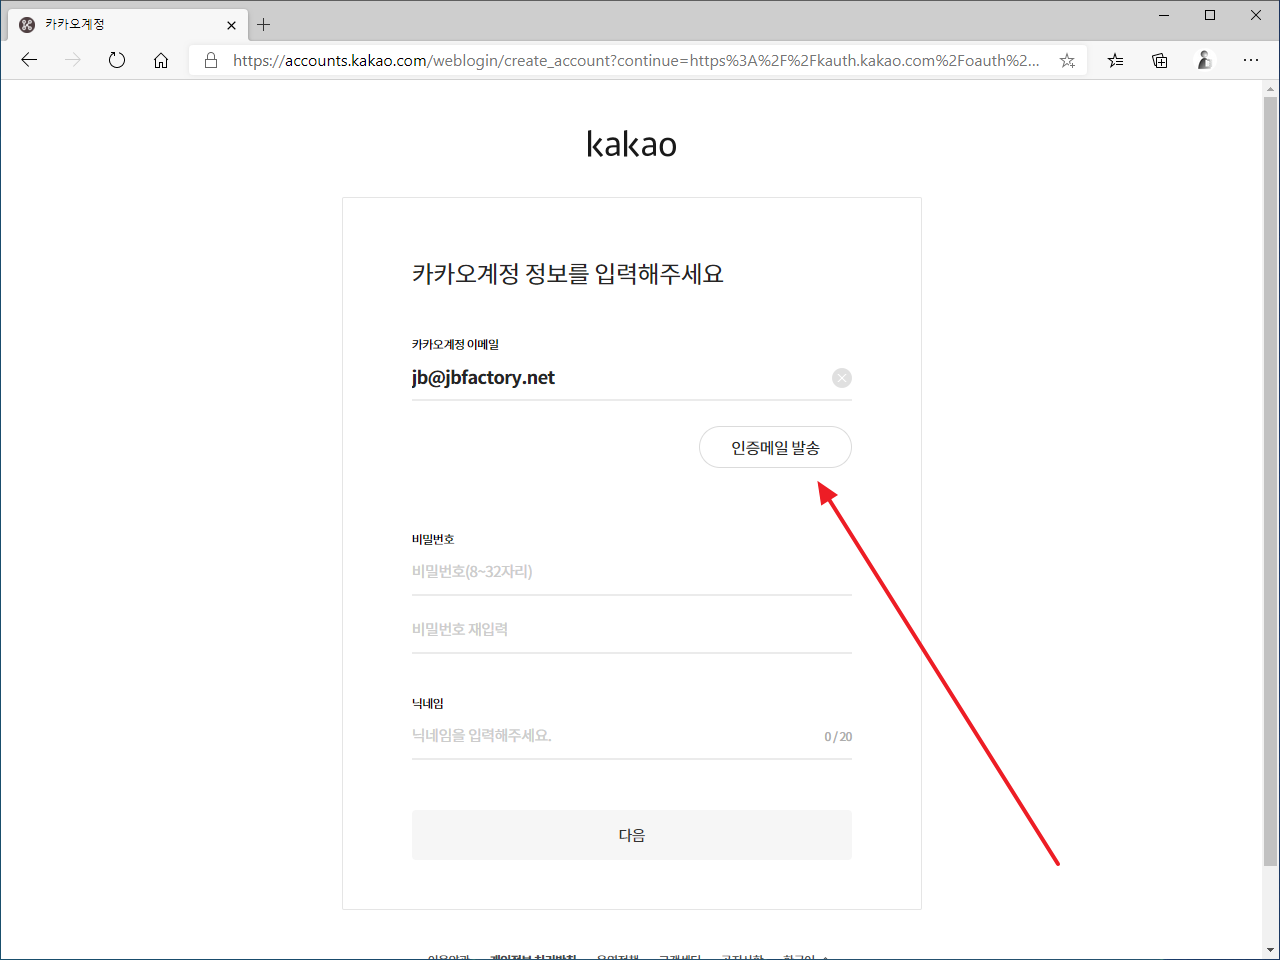Viewport: 1280px width, 960px height.
Task: Click the 0/20 character counter
Action: 838,737
